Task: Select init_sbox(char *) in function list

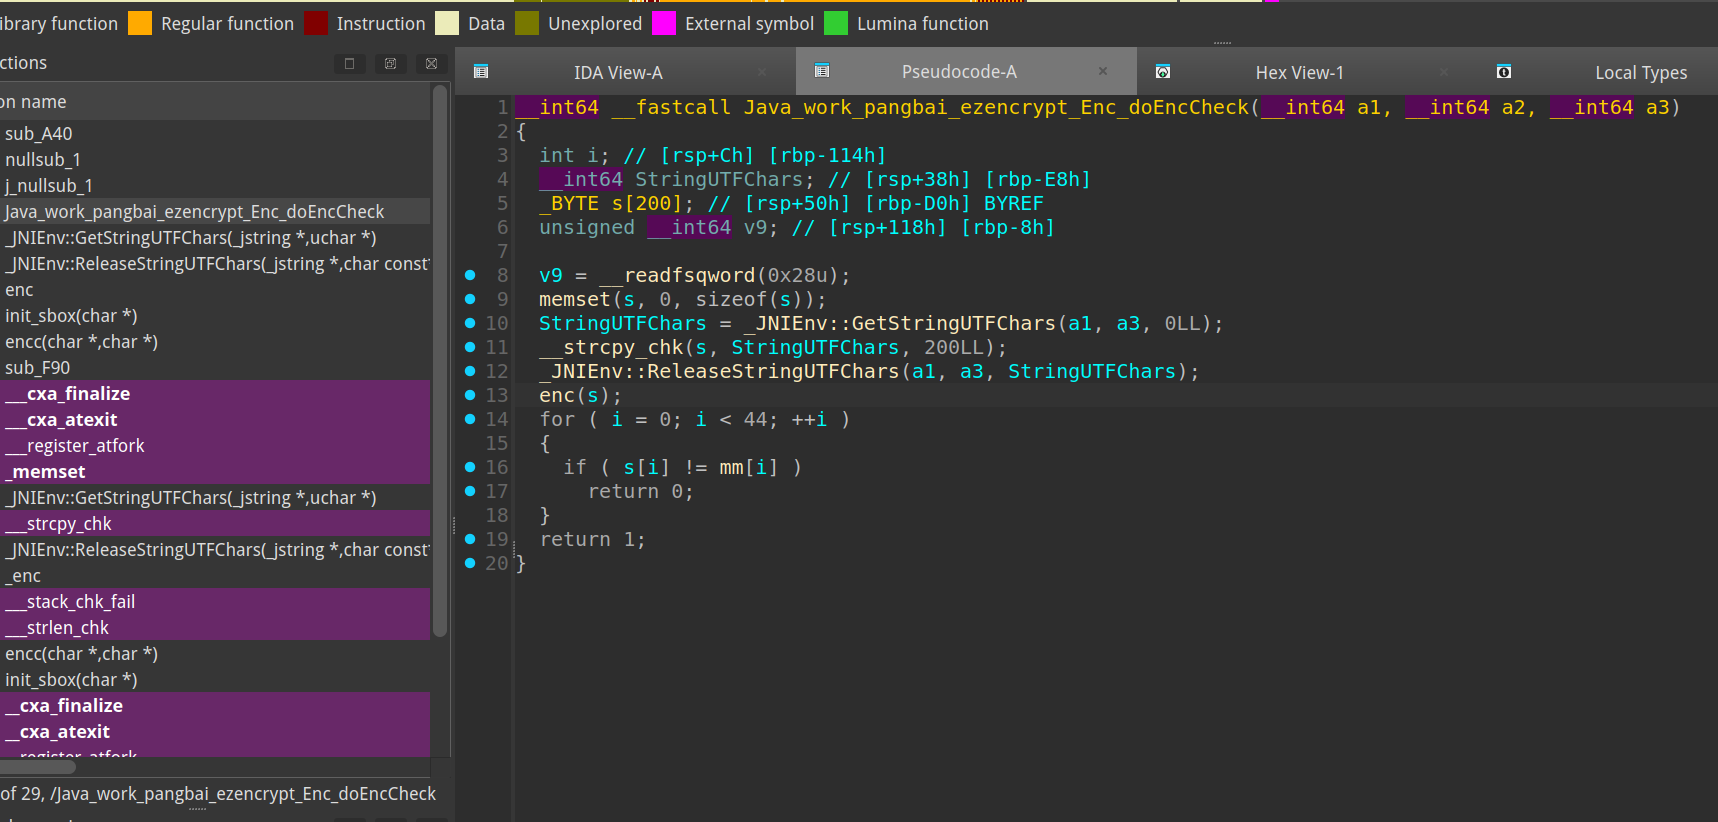Action: point(71,316)
